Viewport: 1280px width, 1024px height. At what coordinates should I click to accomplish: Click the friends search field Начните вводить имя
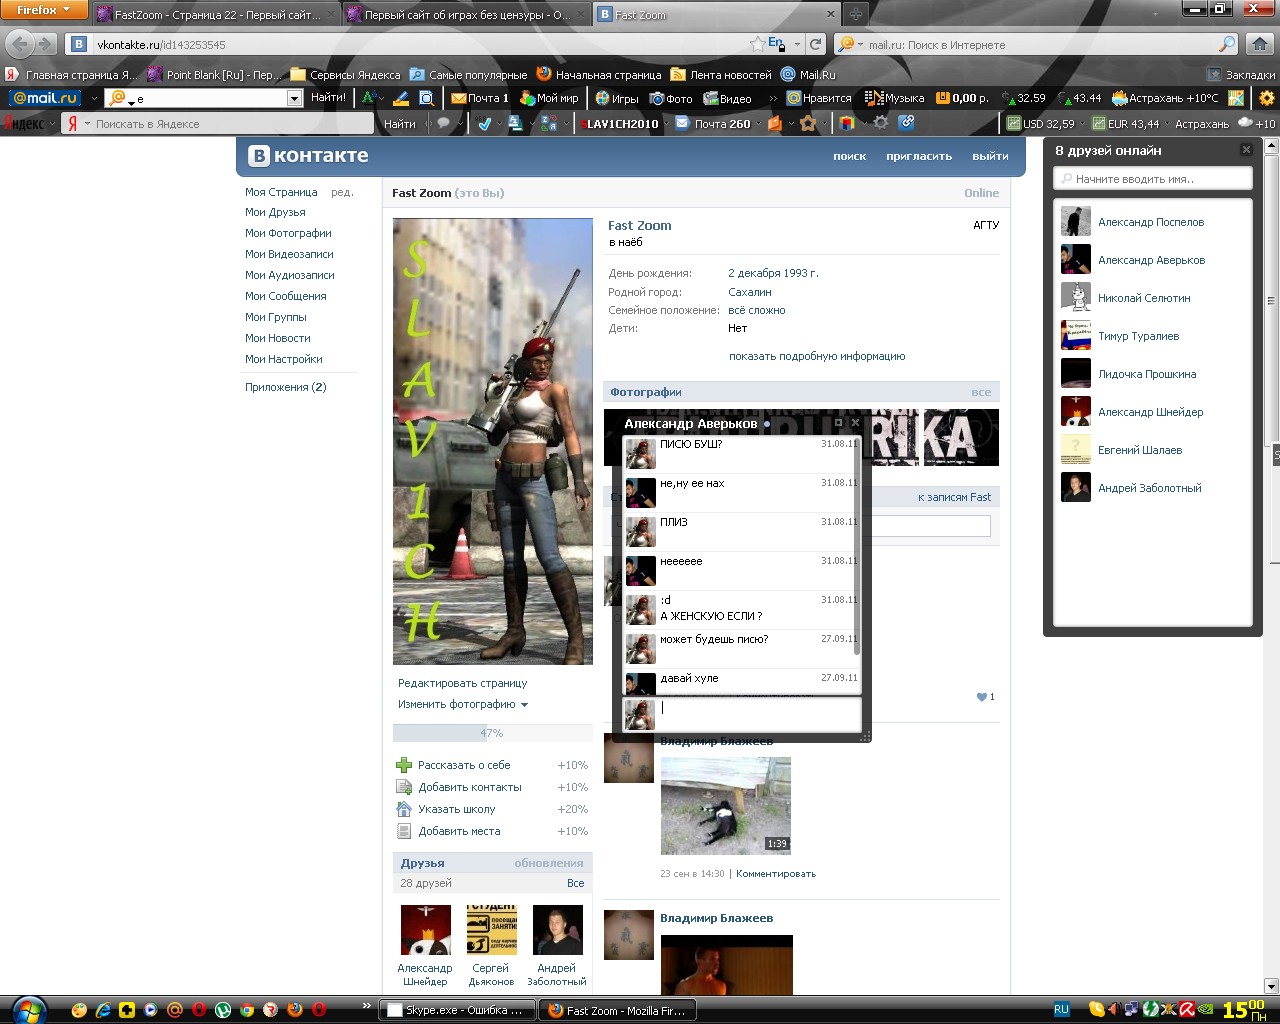pyautogui.click(x=1152, y=179)
